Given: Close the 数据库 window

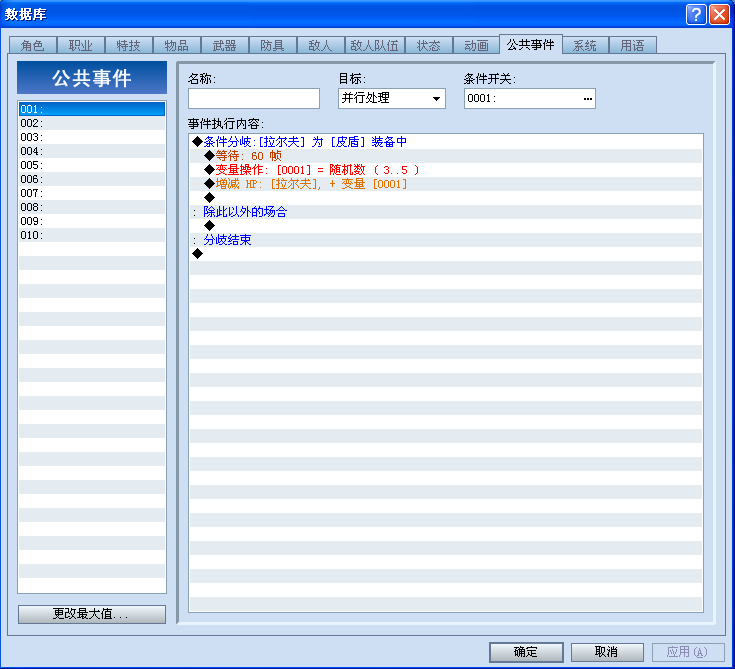Looking at the screenshot, I should click(719, 15).
